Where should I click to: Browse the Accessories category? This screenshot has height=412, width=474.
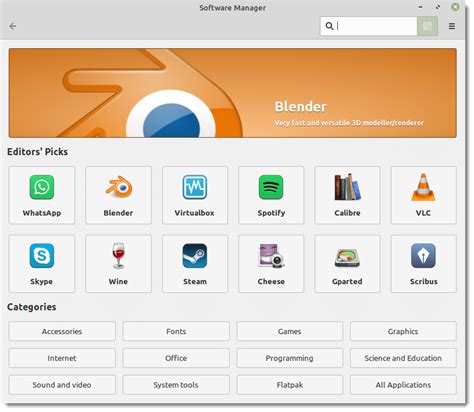tap(62, 331)
